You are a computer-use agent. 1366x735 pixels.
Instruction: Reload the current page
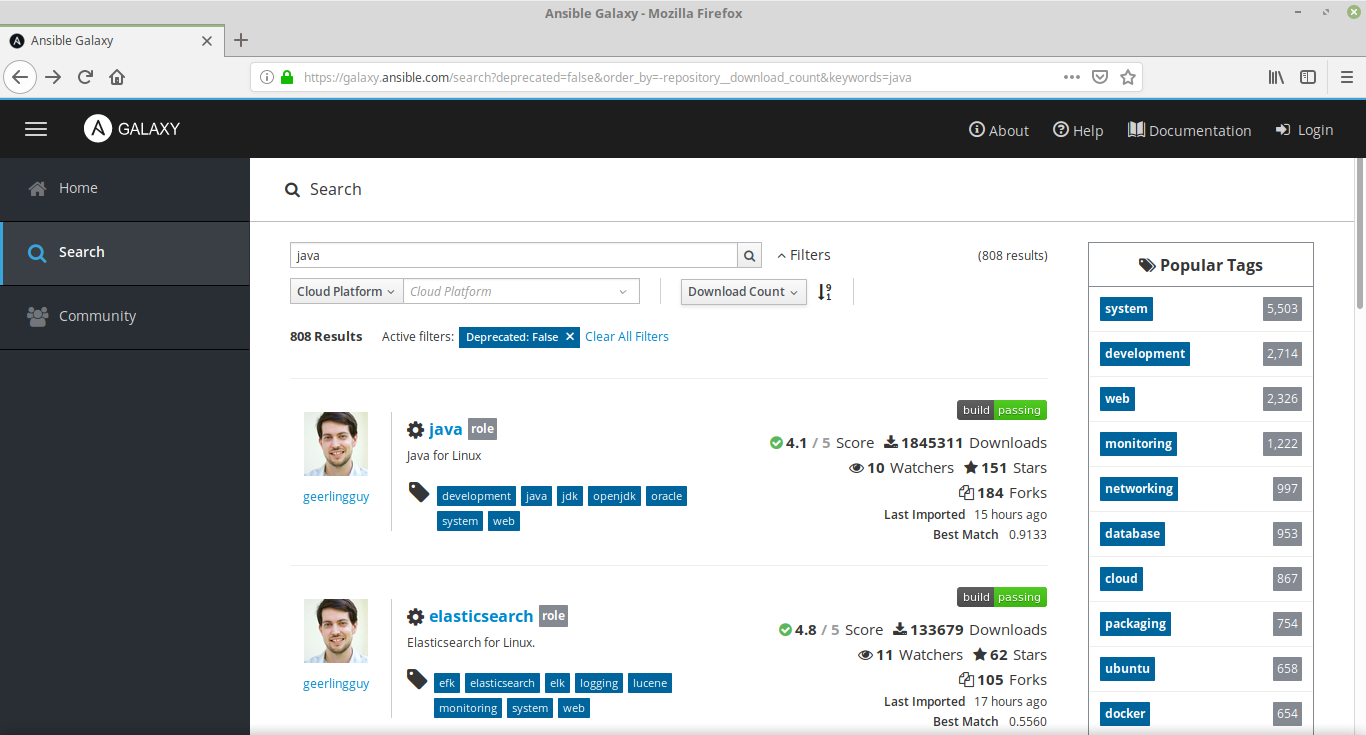tap(85, 77)
